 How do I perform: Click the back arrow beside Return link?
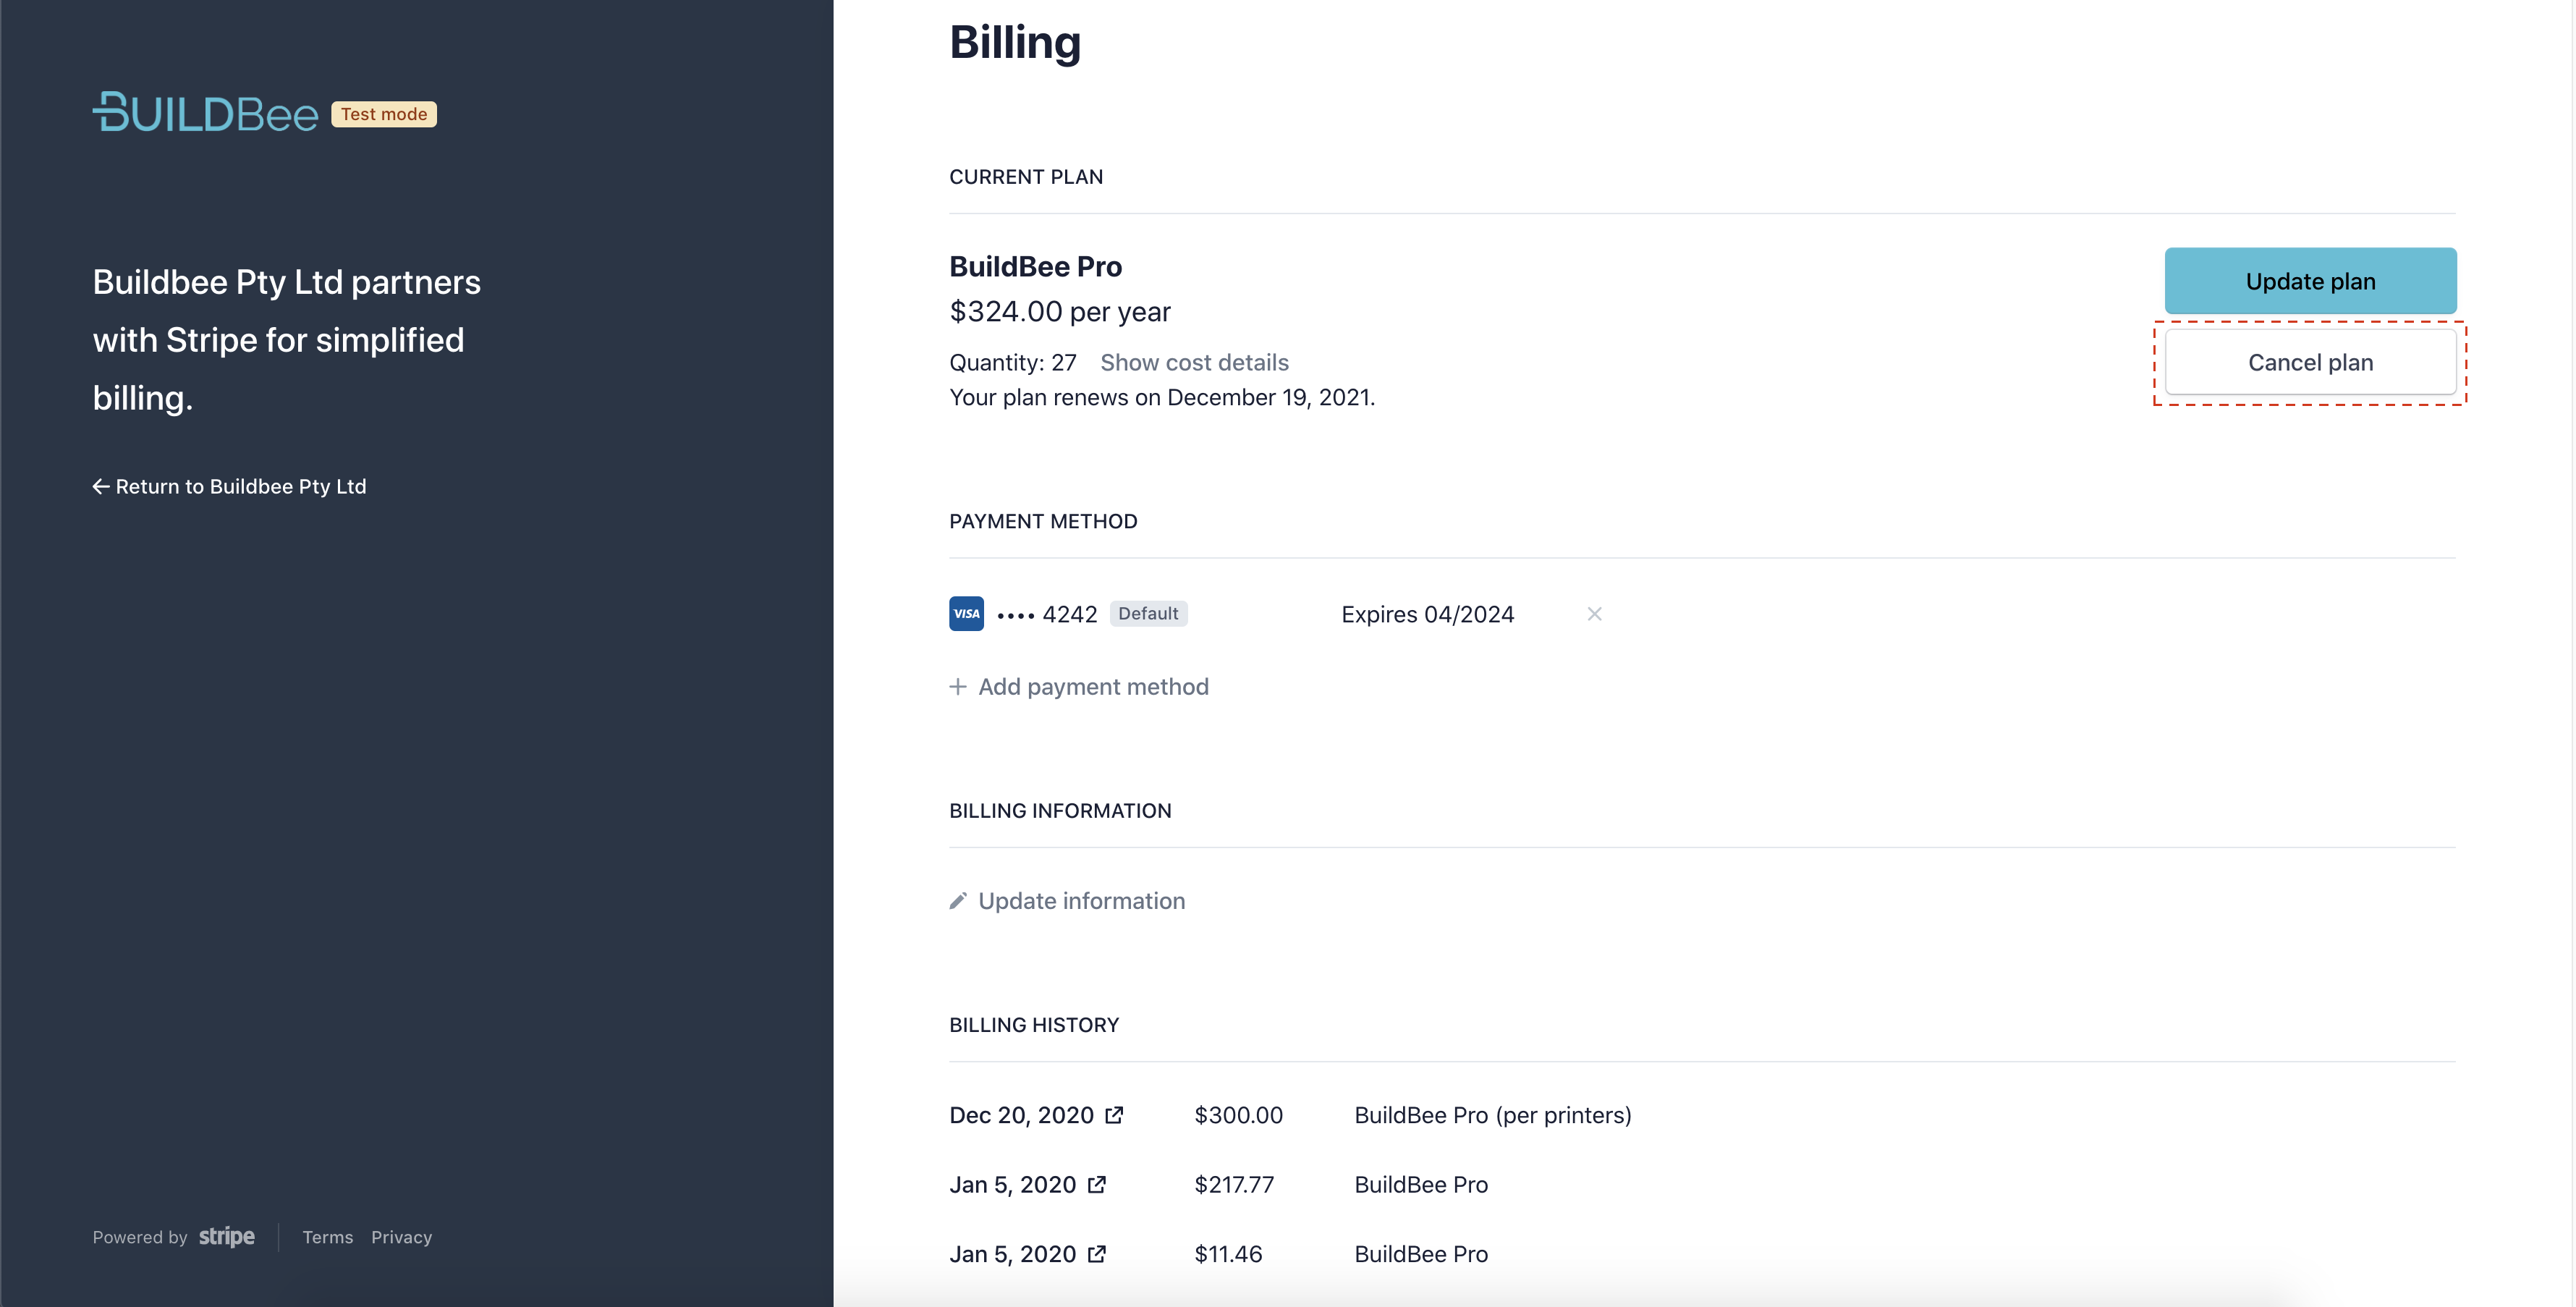coord(101,486)
